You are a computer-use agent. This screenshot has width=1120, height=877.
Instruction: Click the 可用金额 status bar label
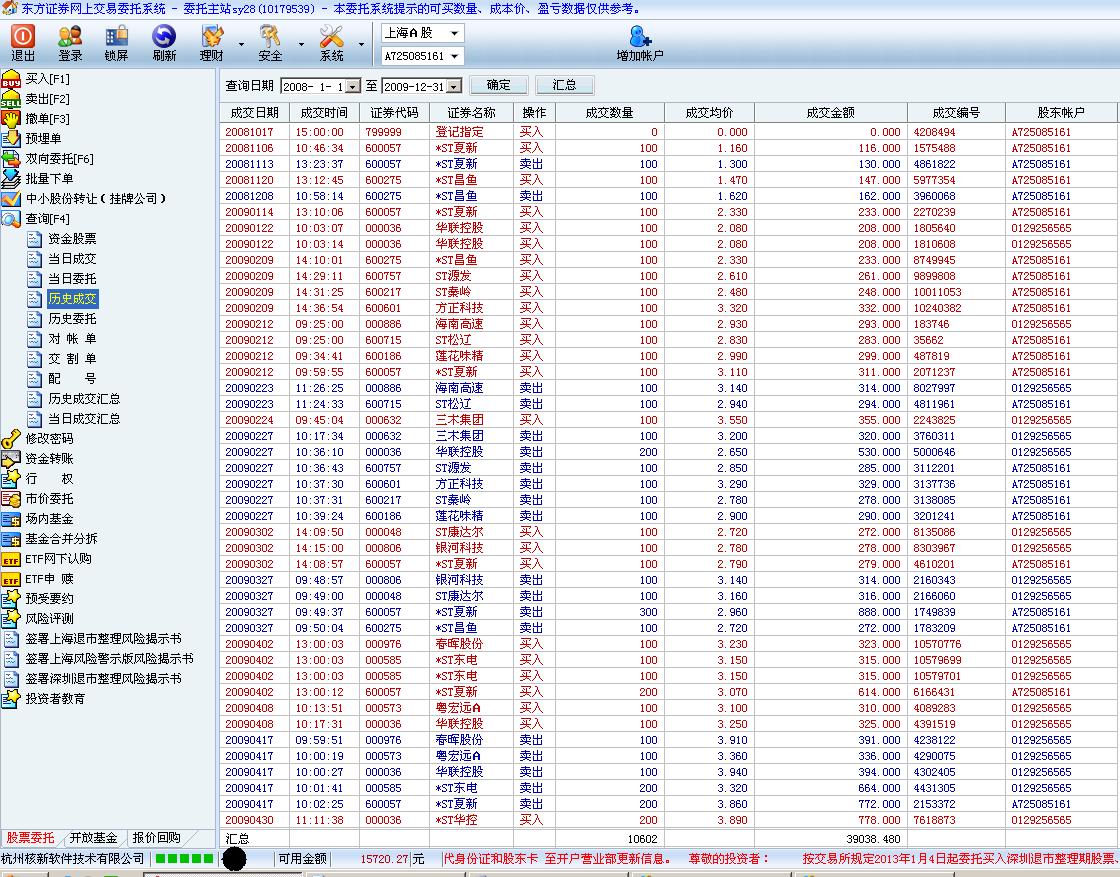(303, 858)
